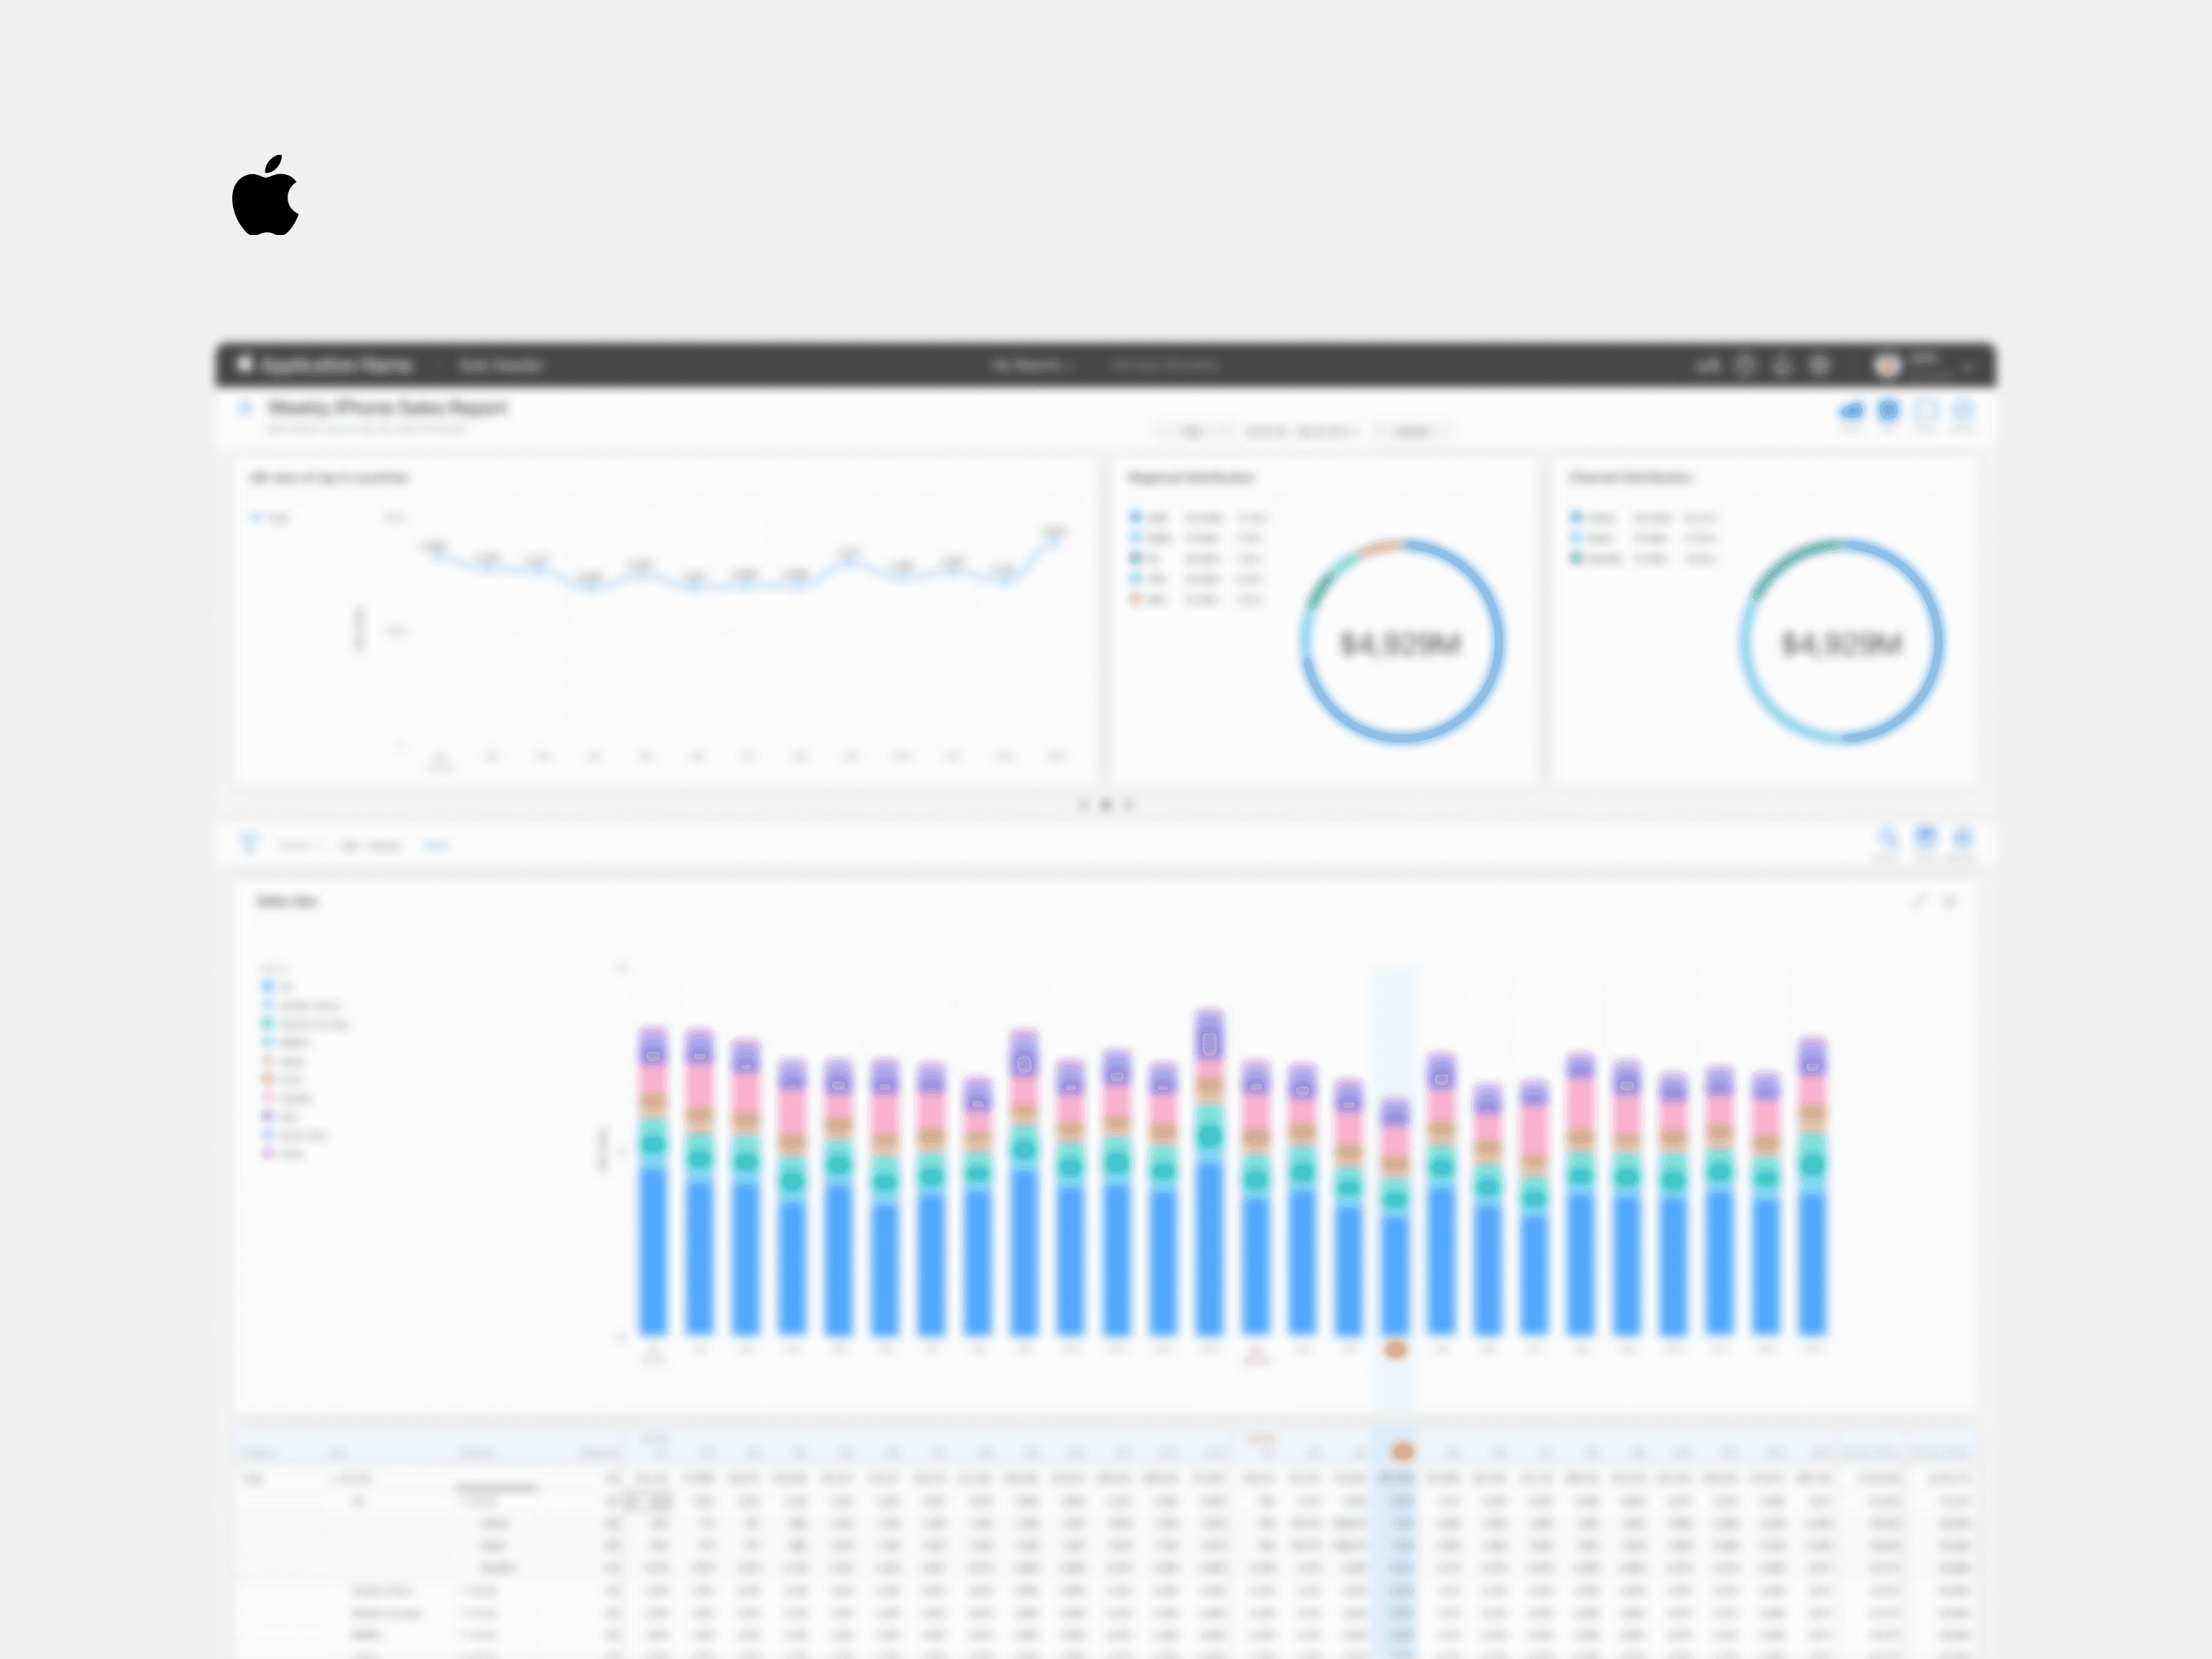Click the magnifier search icon in filter bar

1888,838
